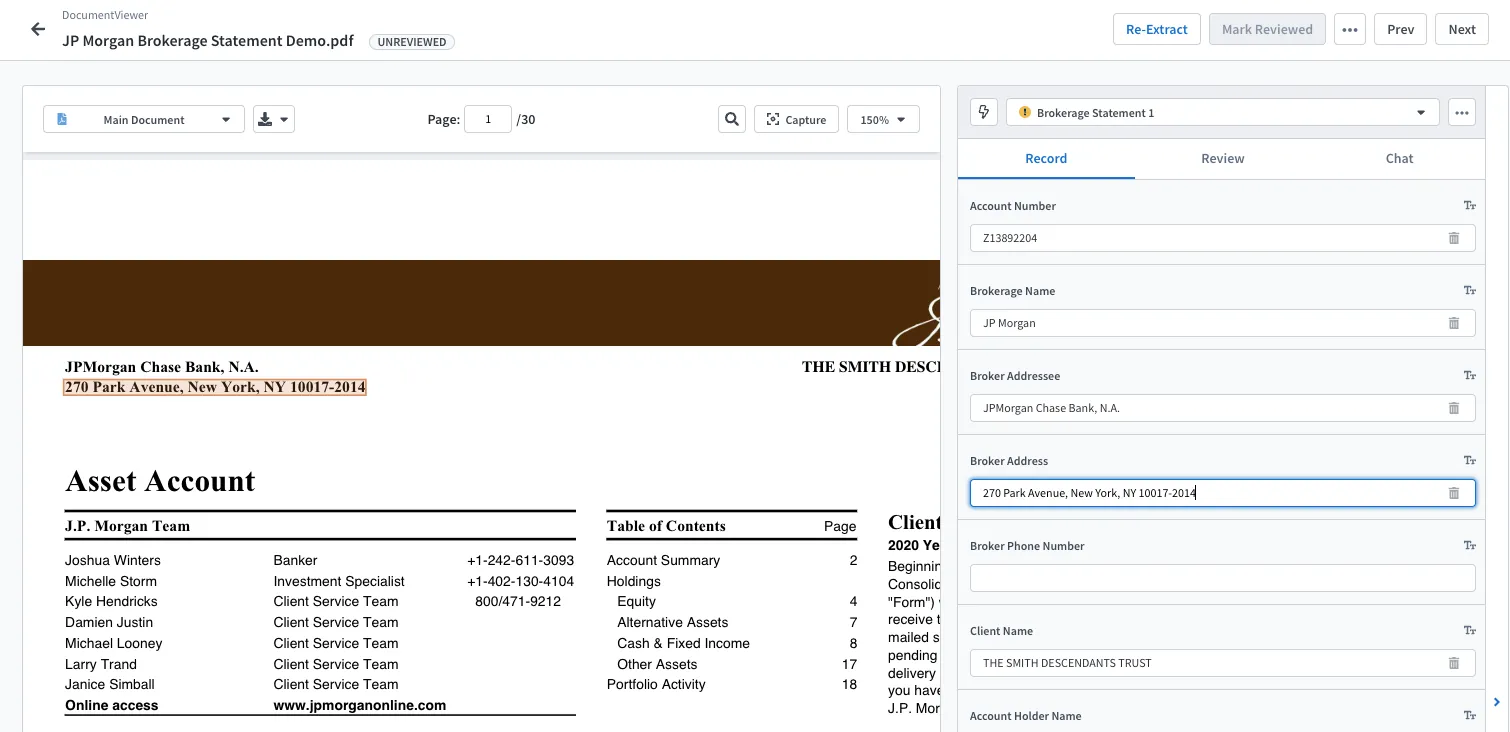Click text-format icon beside Account Number label

click(1469, 206)
